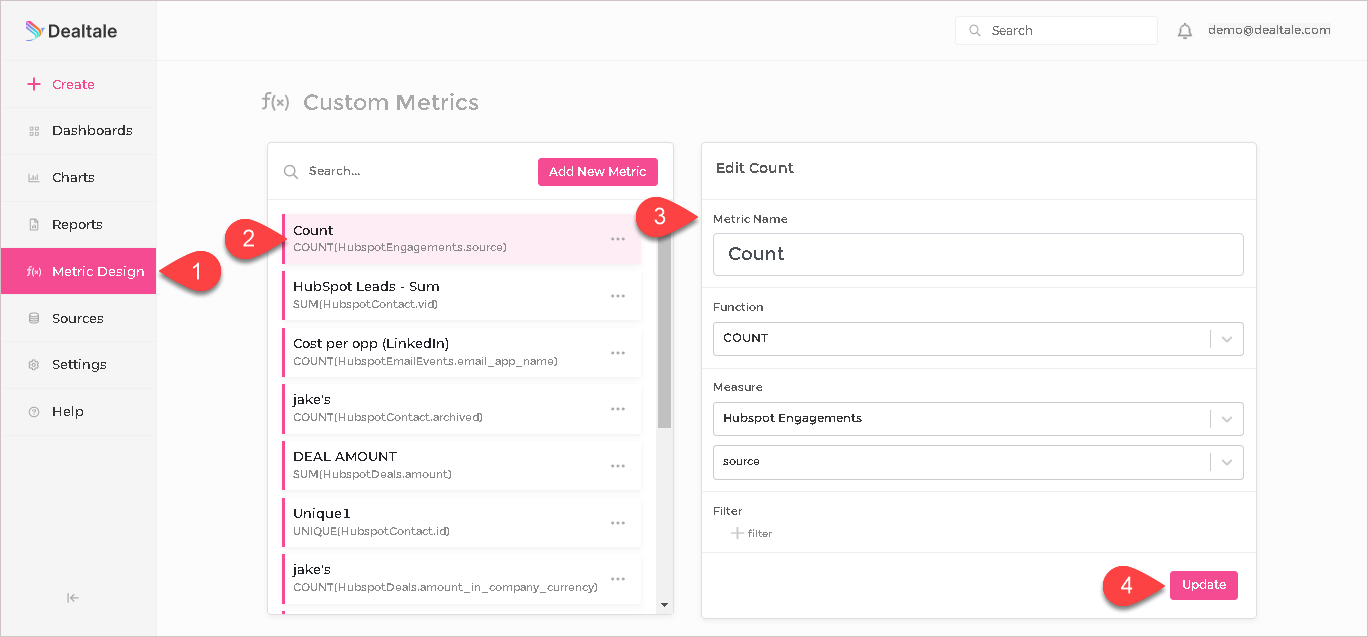Open the Hubspot Engagements measure dropdown
Image resolution: width=1368 pixels, height=637 pixels.
pyautogui.click(x=978, y=418)
